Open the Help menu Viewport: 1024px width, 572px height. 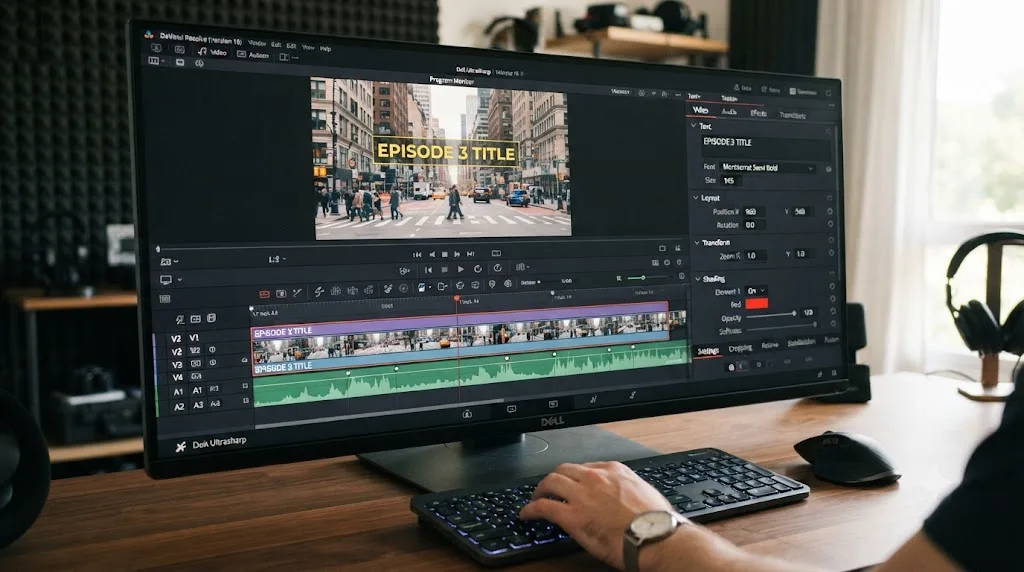pos(325,48)
